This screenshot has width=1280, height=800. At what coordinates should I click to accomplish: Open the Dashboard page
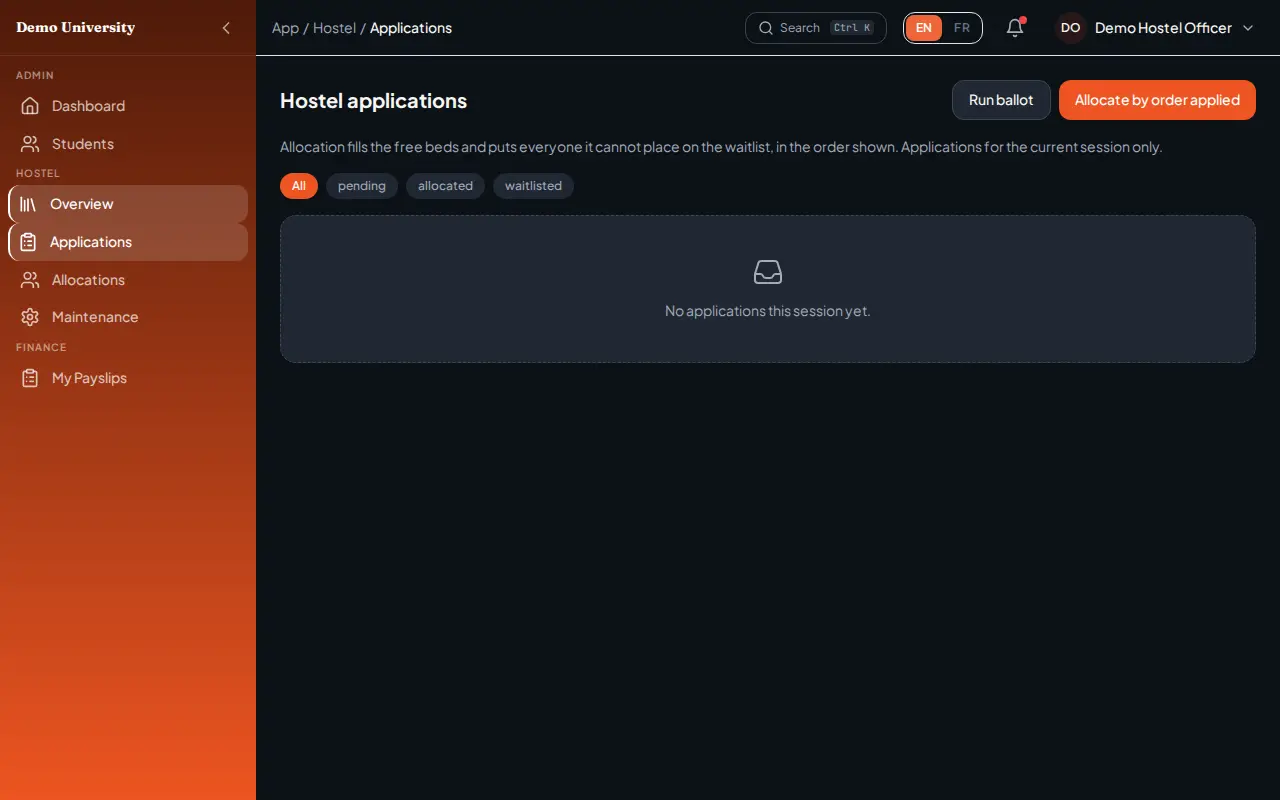pyautogui.click(x=128, y=106)
